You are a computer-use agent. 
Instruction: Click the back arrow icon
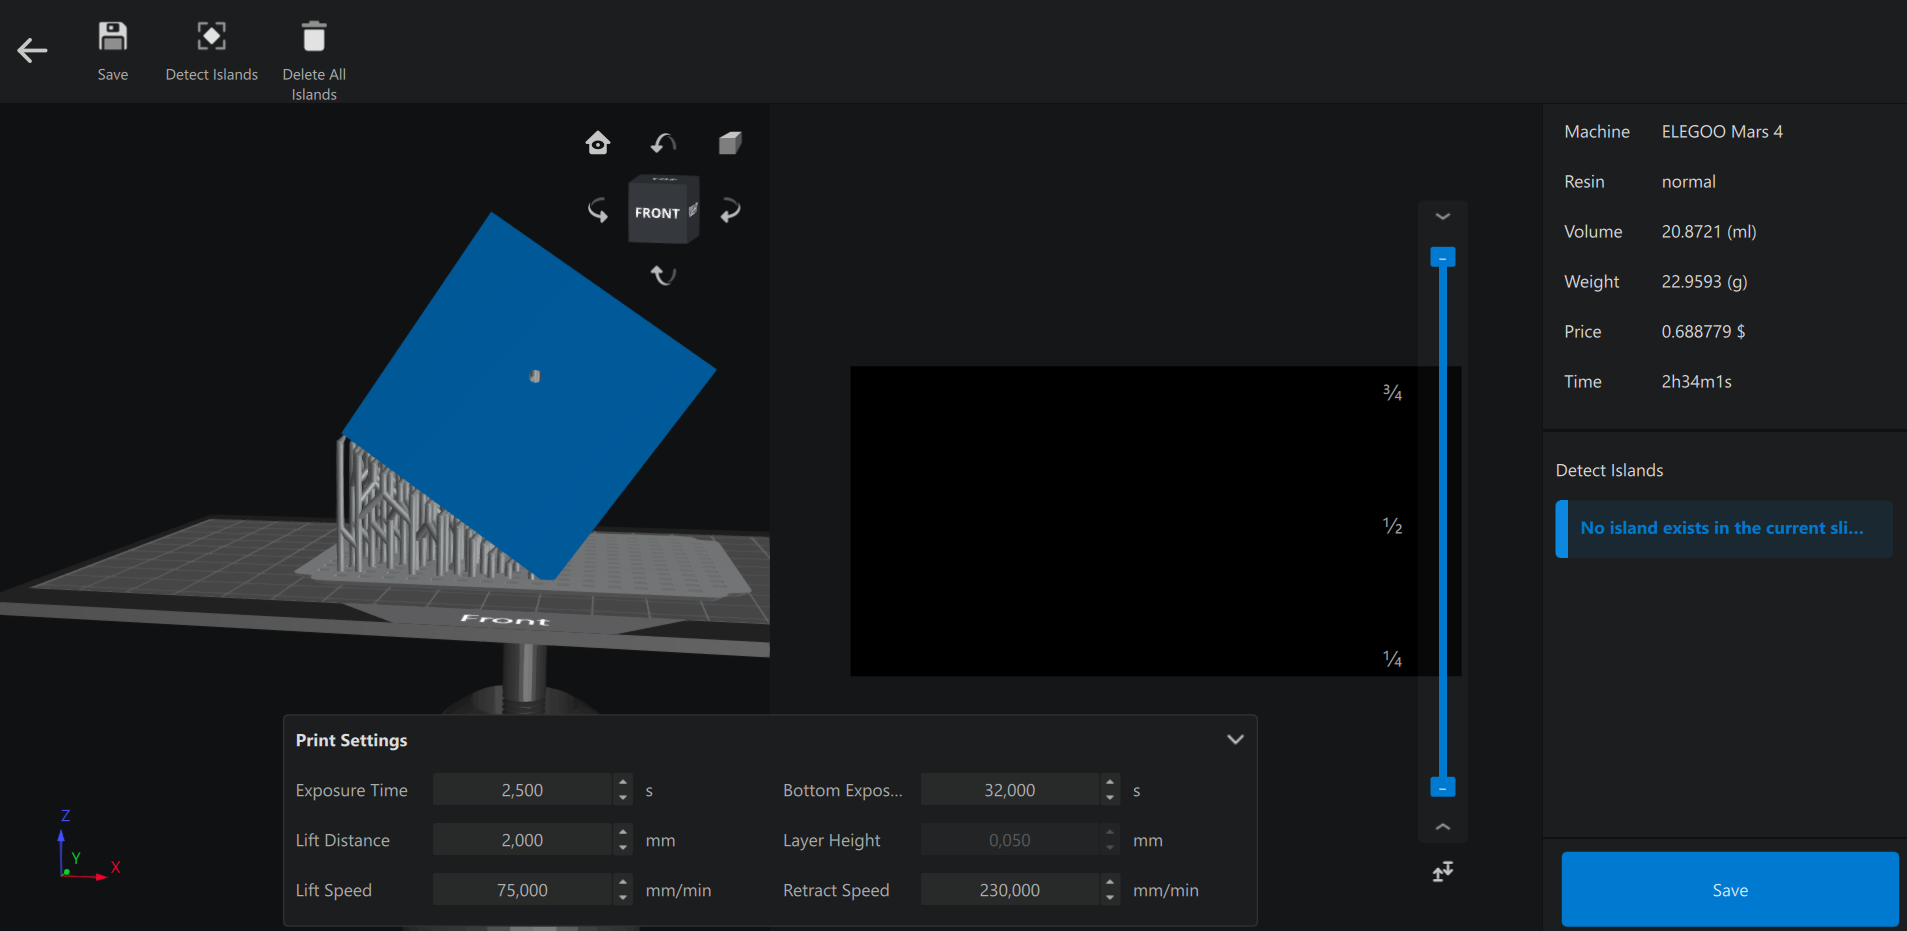[32, 50]
